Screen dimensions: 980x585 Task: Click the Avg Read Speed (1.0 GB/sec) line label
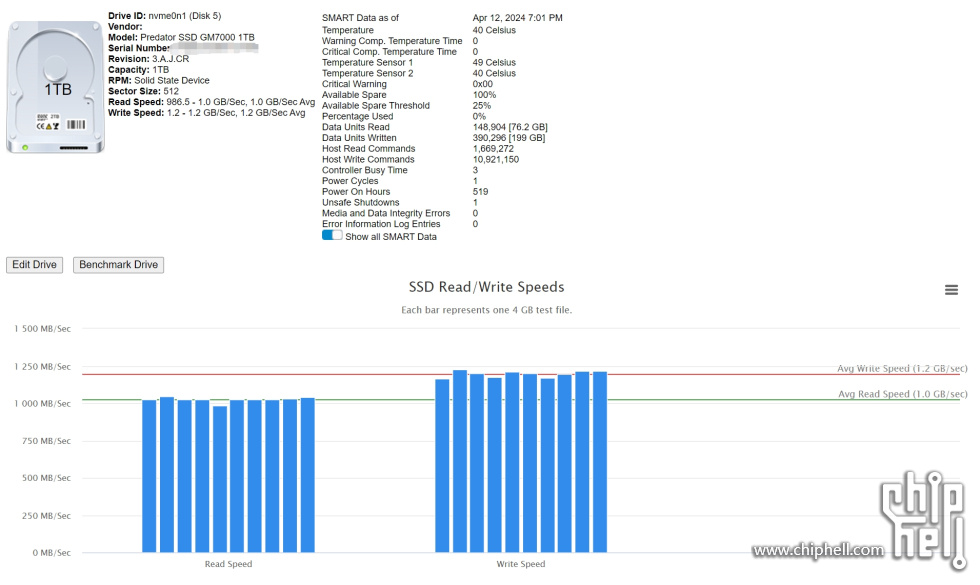pyautogui.click(x=902, y=394)
